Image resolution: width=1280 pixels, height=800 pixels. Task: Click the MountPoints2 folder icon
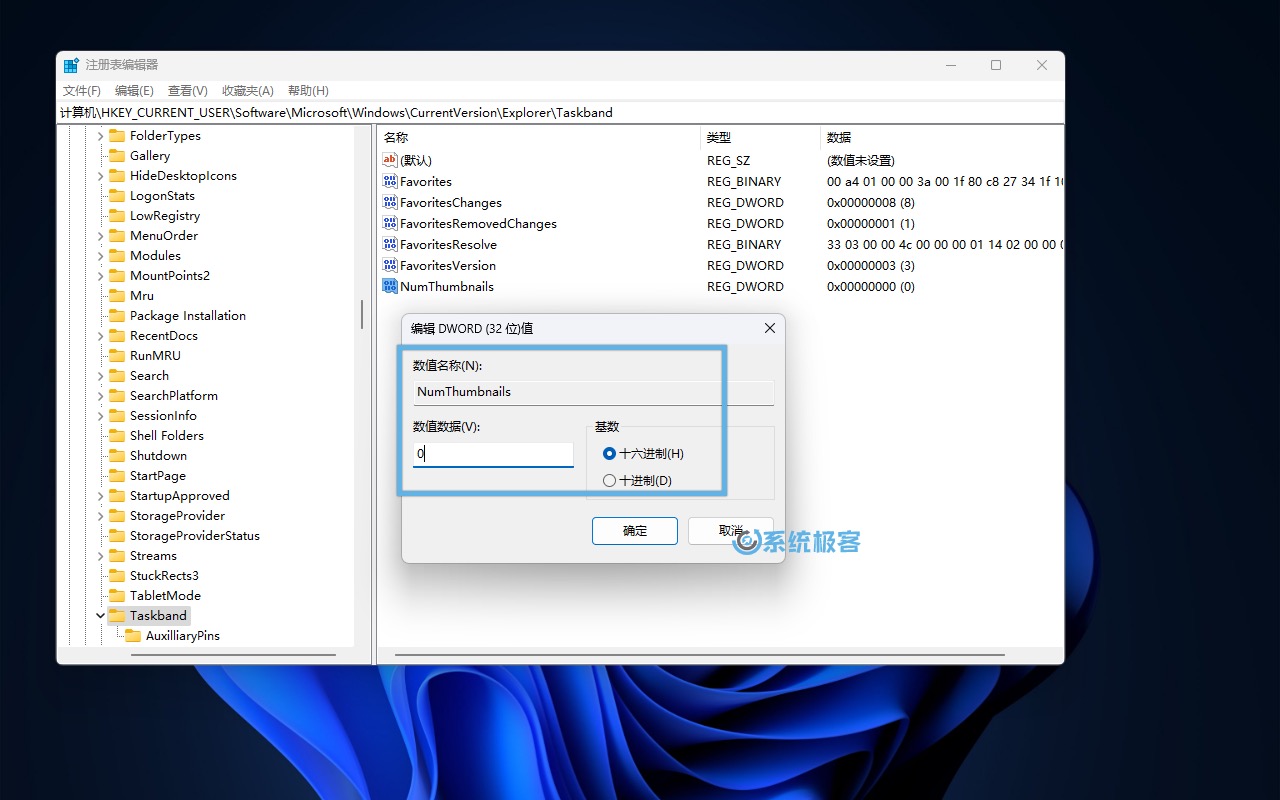coord(117,276)
